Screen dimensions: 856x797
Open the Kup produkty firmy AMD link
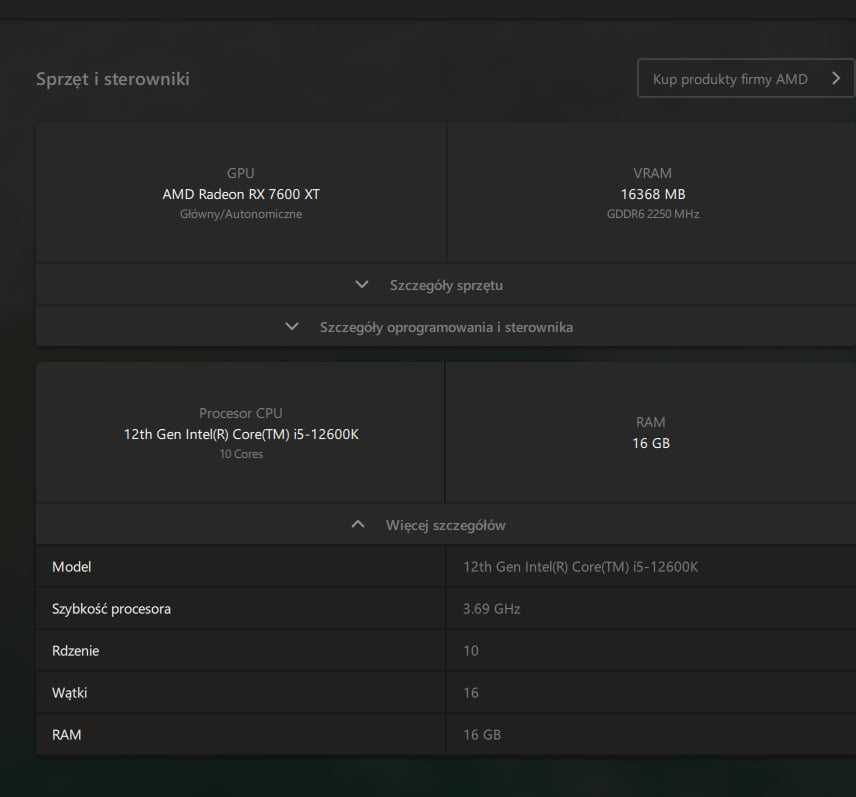(745, 79)
